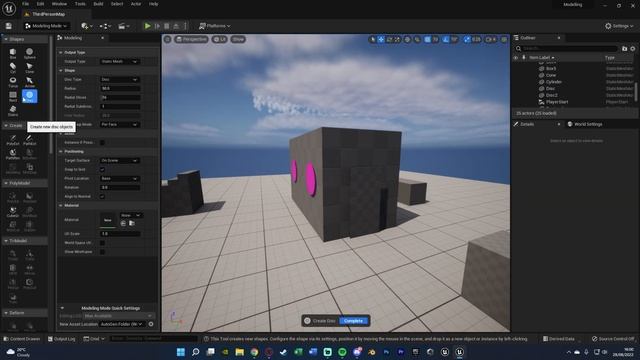The height and width of the screenshot is (360, 640).
Task: Toggle Align to Normal checkbox
Action: click(x=102, y=196)
